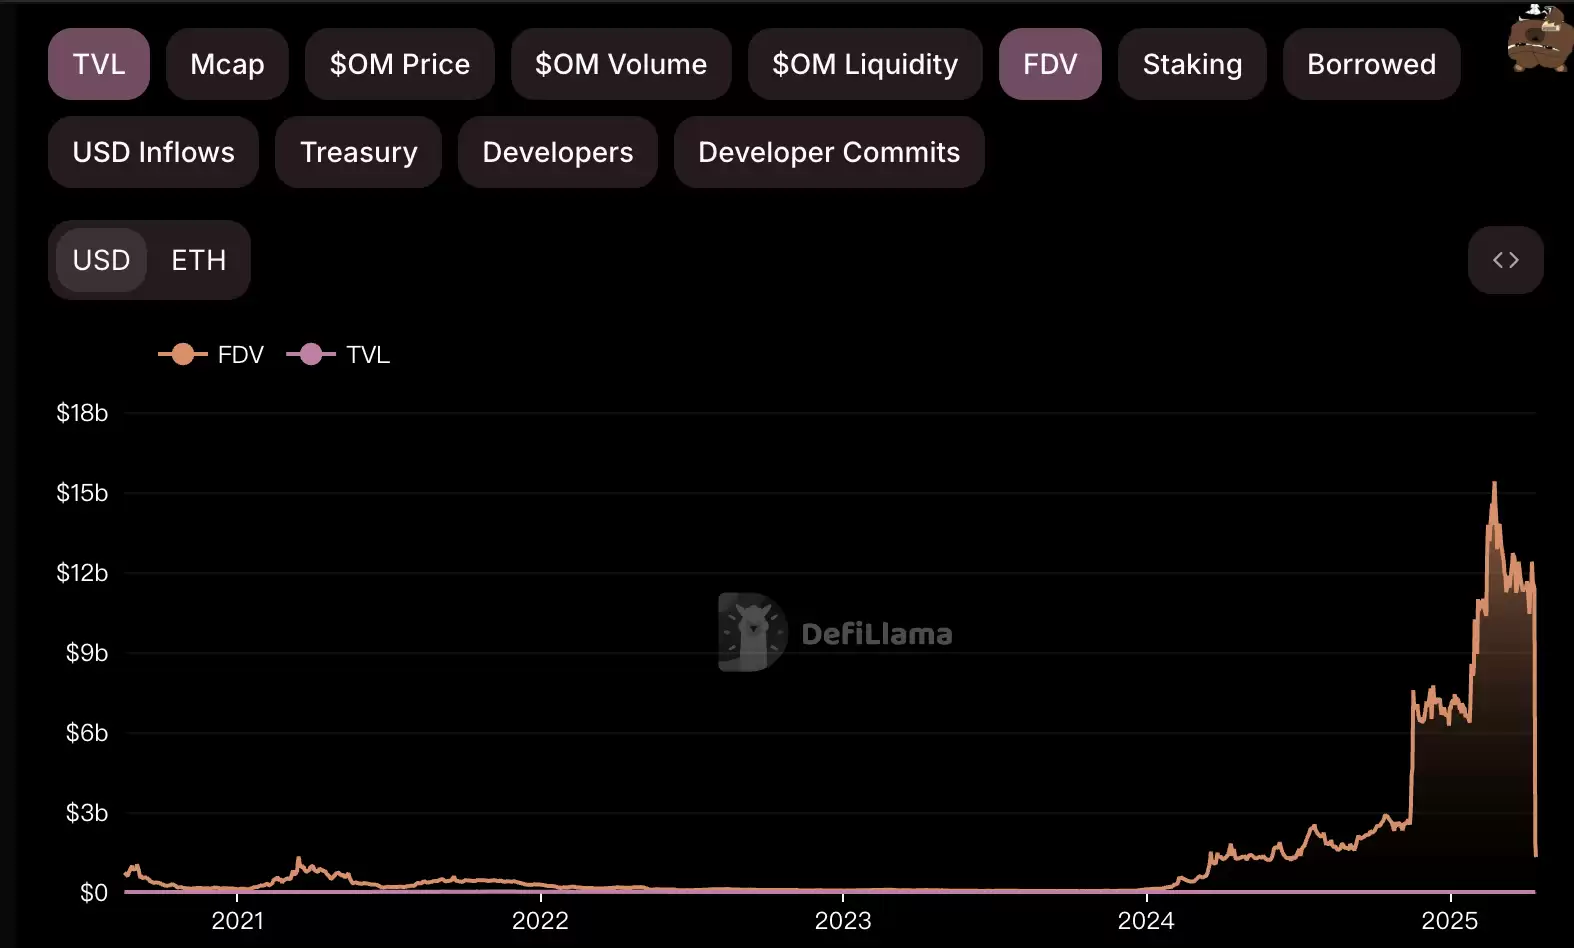Switch chart denomination to ETH
The height and width of the screenshot is (948, 1574).
[x=198, y=260]
